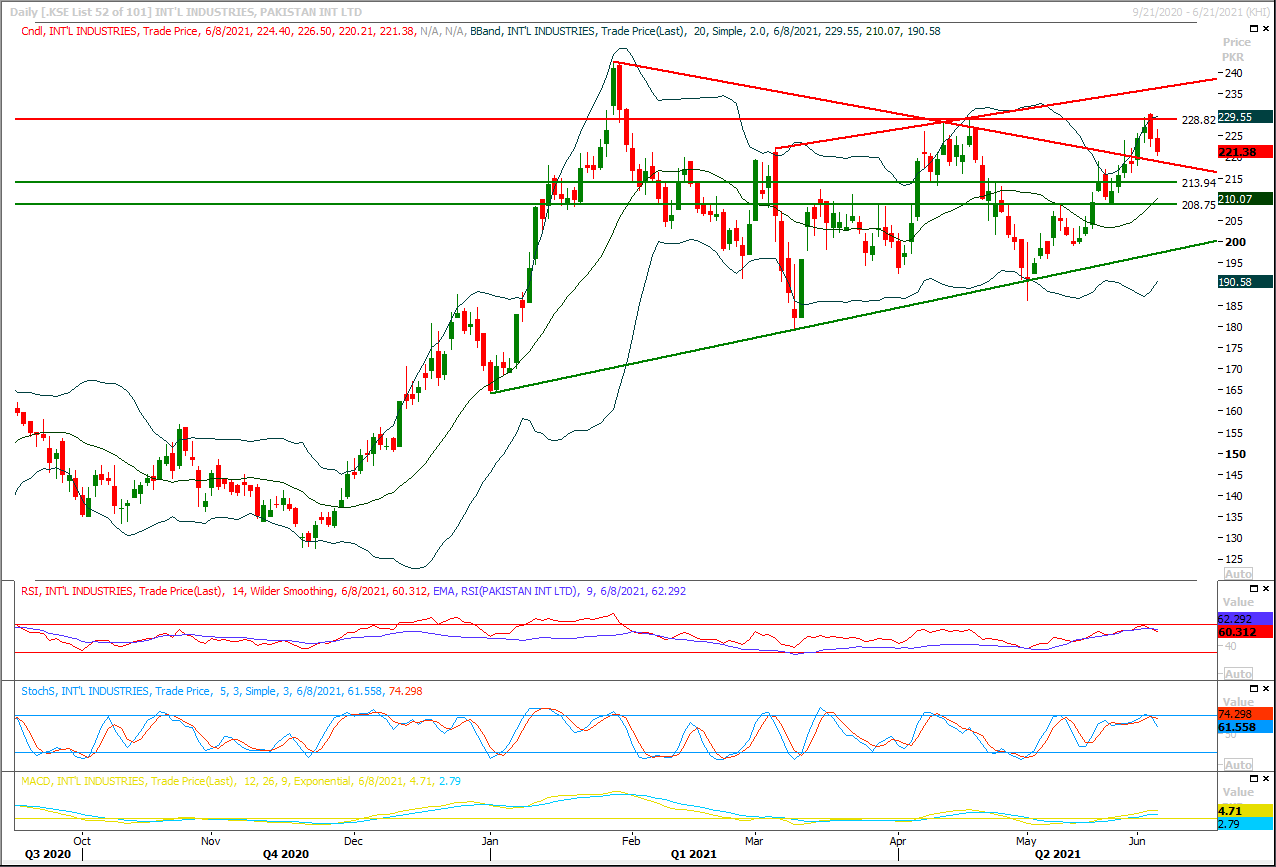1276x867 pixels.
Task: Click the May label on the time axis
Action: (1027, 841)
